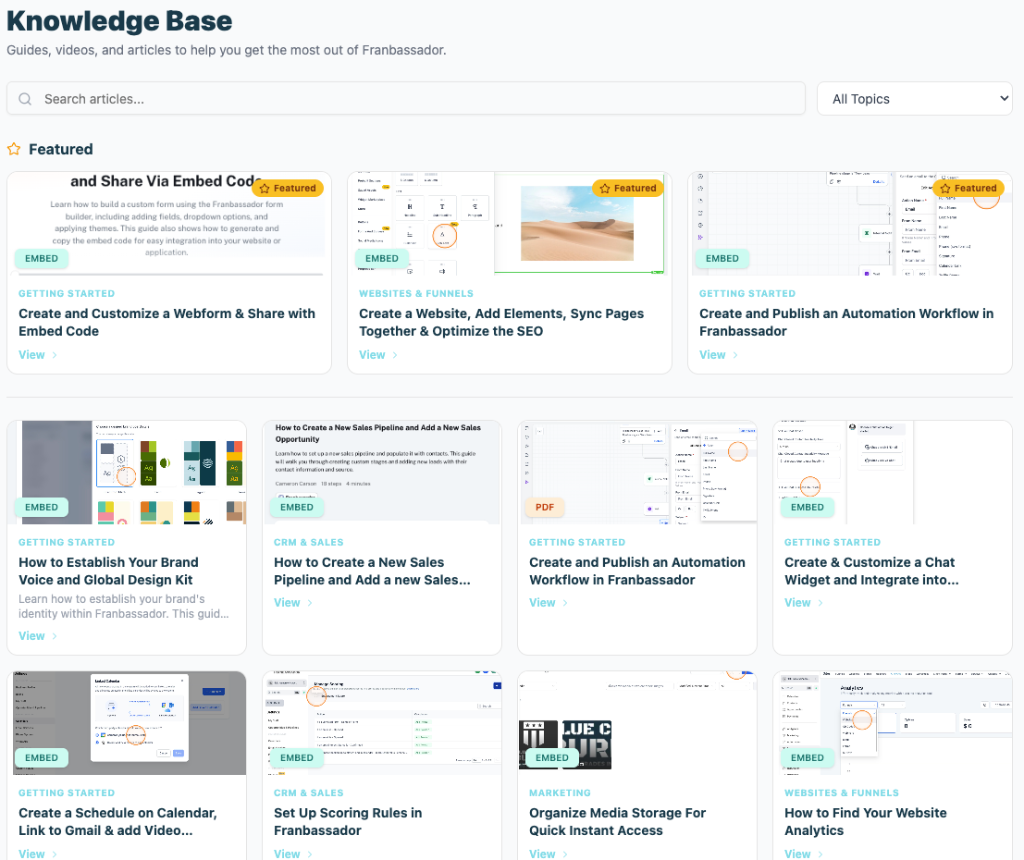
Task: View the Website Analytics article
Action: tap(804, 853)
